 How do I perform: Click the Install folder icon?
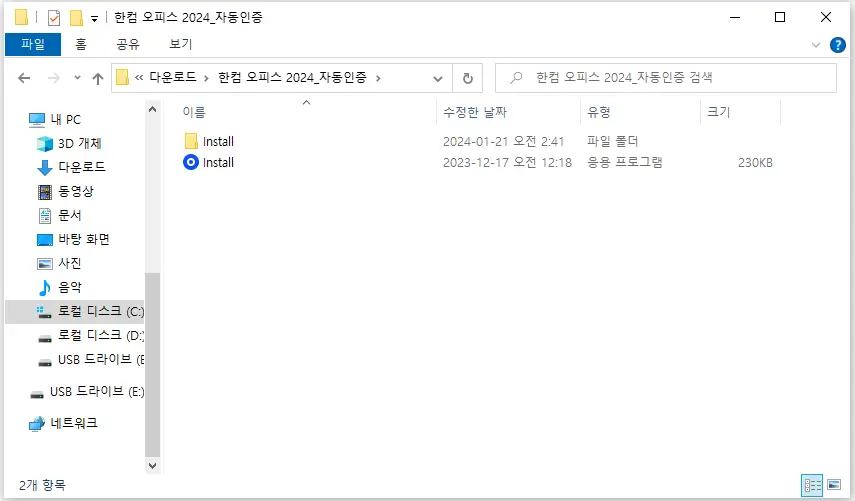pos(191,142)
